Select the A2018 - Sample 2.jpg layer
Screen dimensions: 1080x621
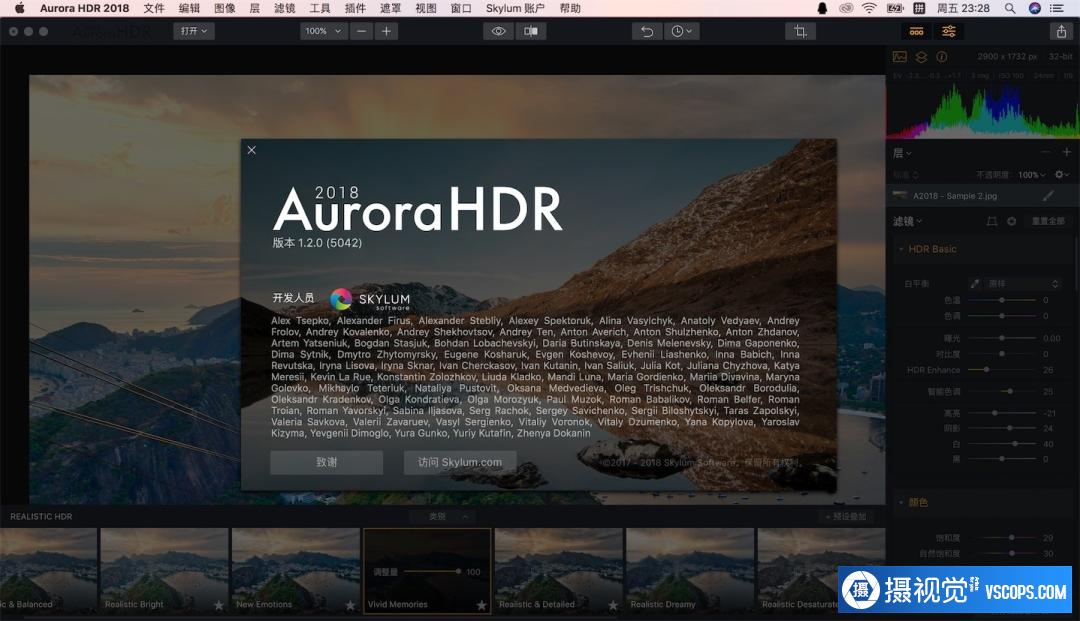pos(982,196)
